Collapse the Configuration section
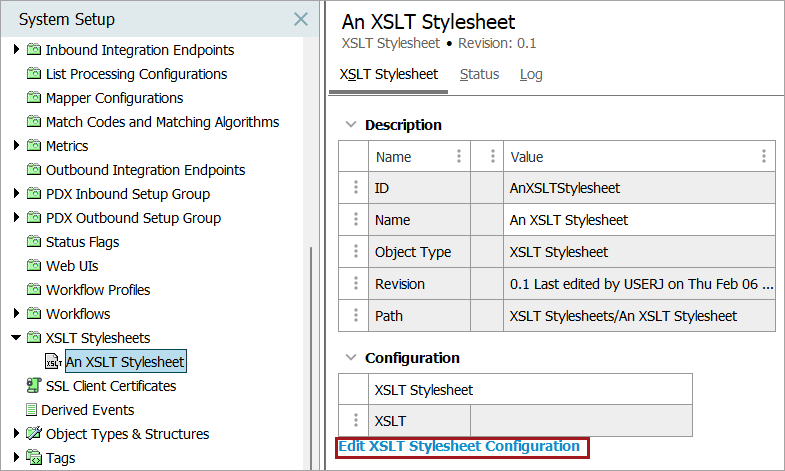This screenshot has width=785, height=471. click(349, 358)
